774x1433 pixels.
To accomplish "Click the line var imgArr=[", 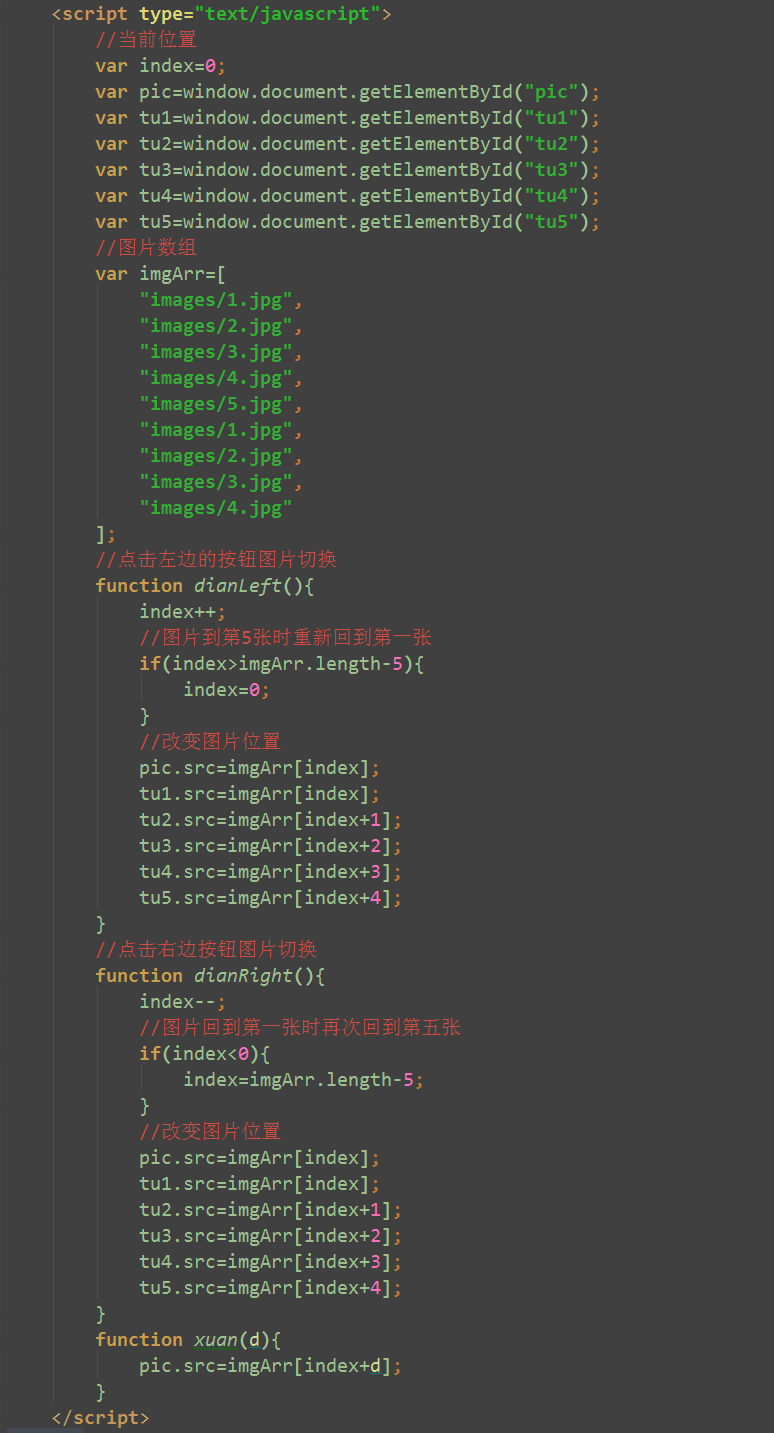I will (161, 274).
